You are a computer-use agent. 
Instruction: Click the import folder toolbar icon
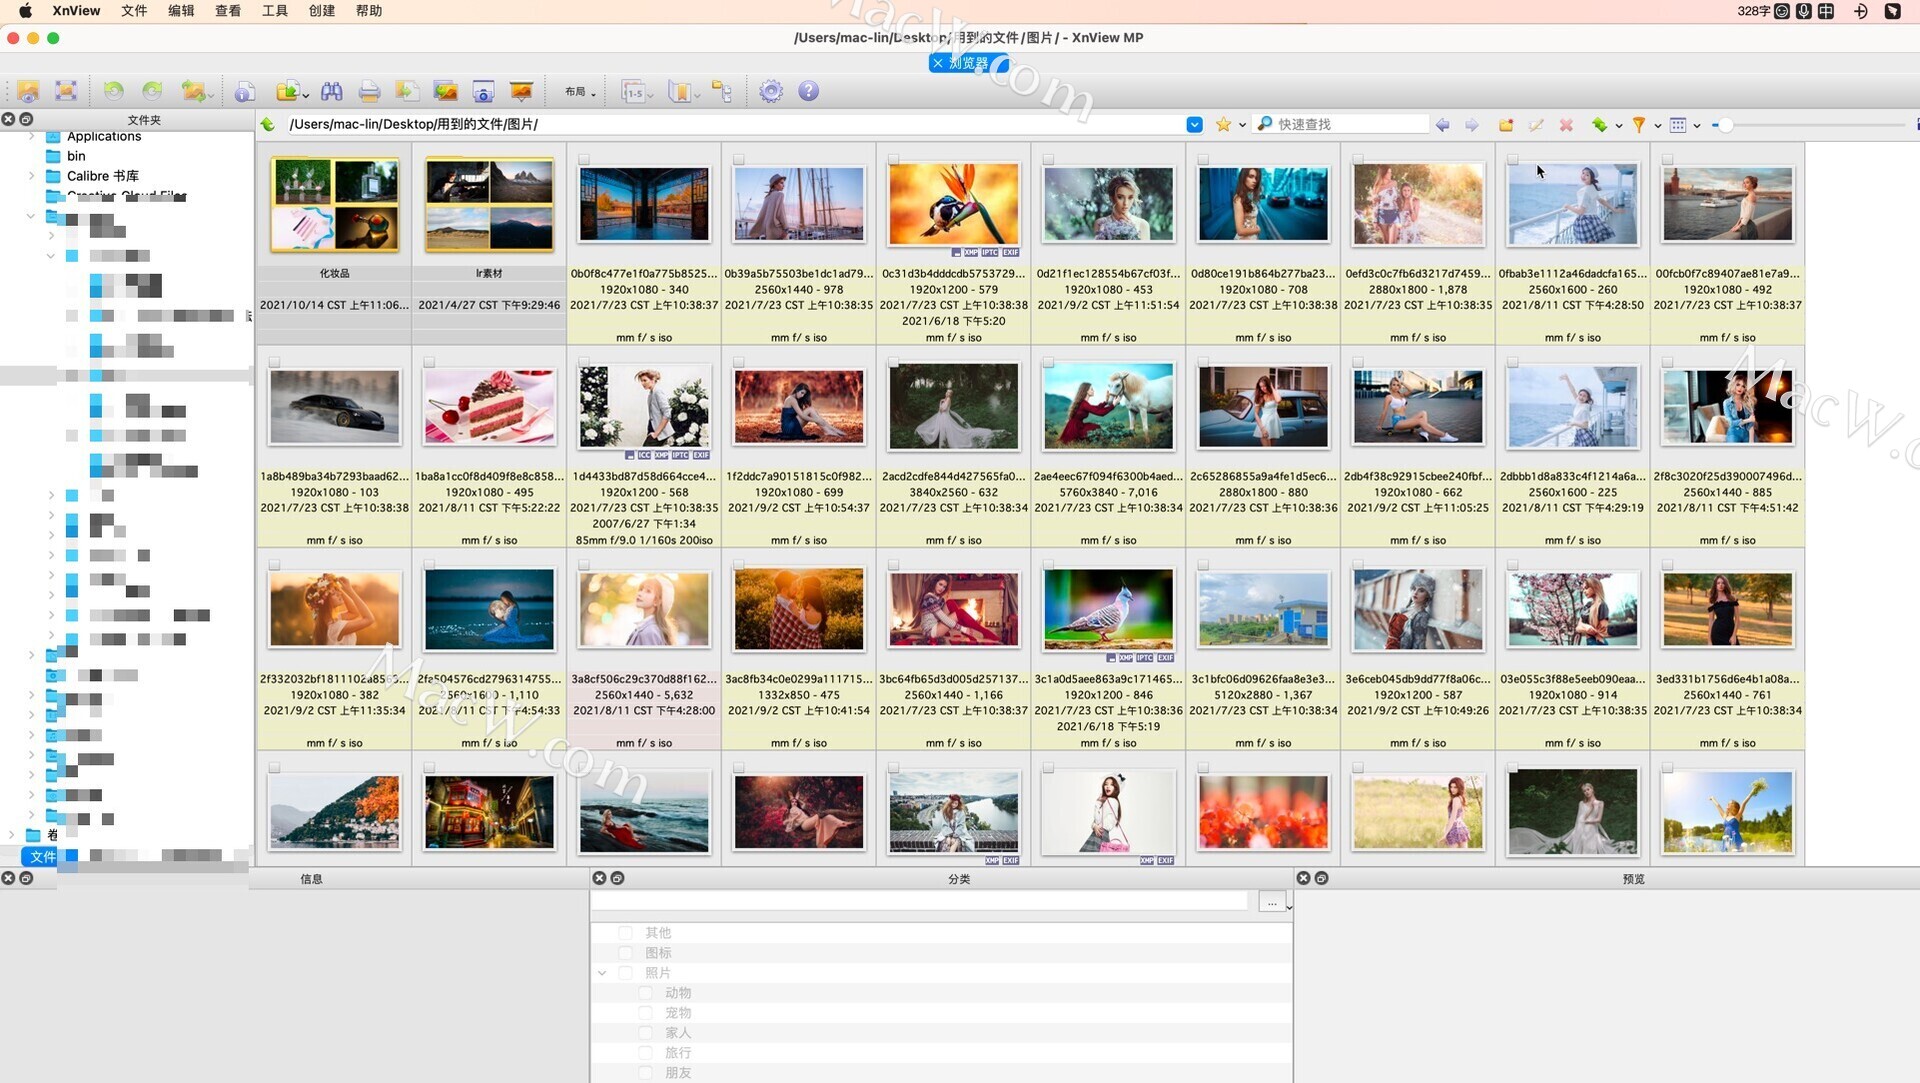(x=287, y=92)
